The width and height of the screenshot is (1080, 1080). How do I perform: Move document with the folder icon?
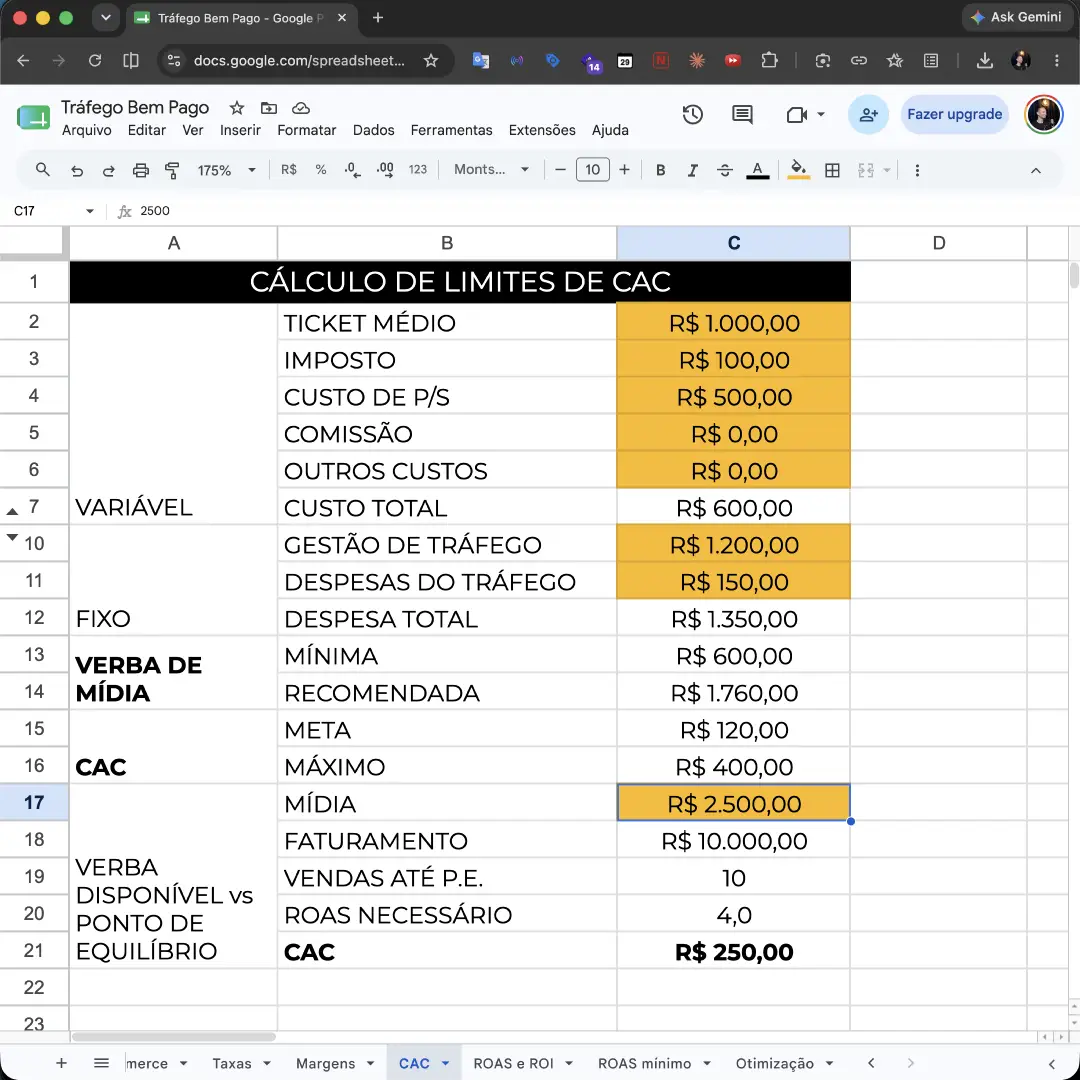tap(269, 107)
